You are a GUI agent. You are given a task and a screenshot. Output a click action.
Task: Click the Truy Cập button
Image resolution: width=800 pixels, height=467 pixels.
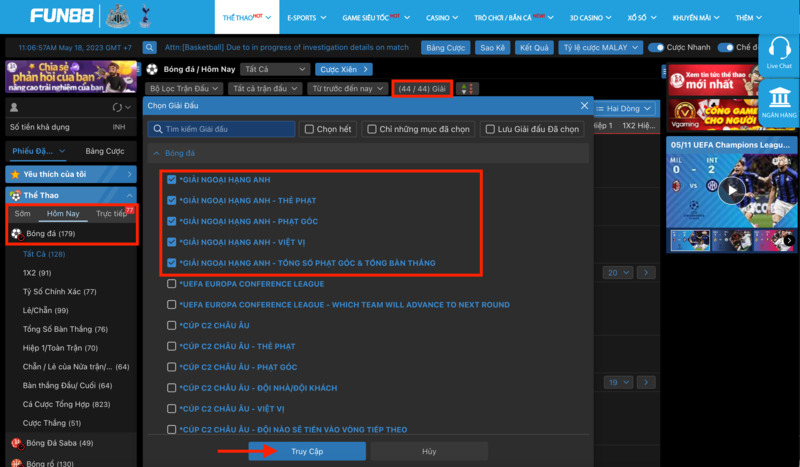point(307,452)
